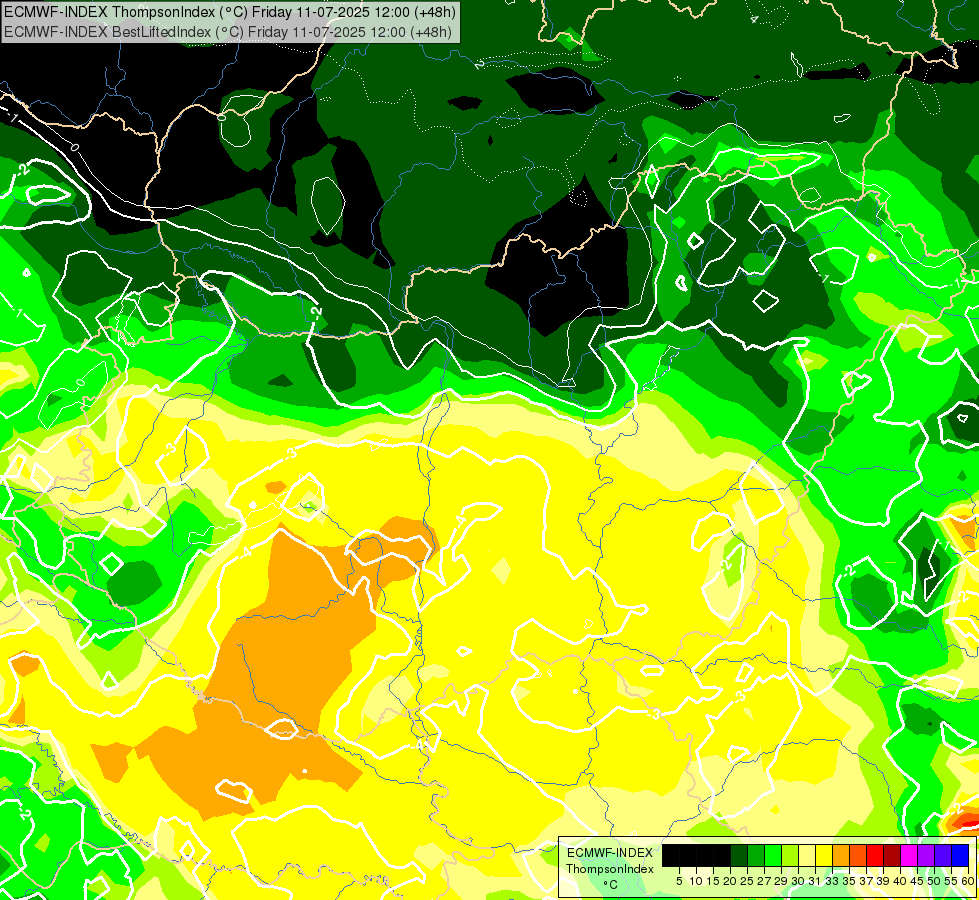Click the legend value 40
Image resolution: width=979 pixels, height=900 pixels.
pyautogui.click(x=900, y=881)
